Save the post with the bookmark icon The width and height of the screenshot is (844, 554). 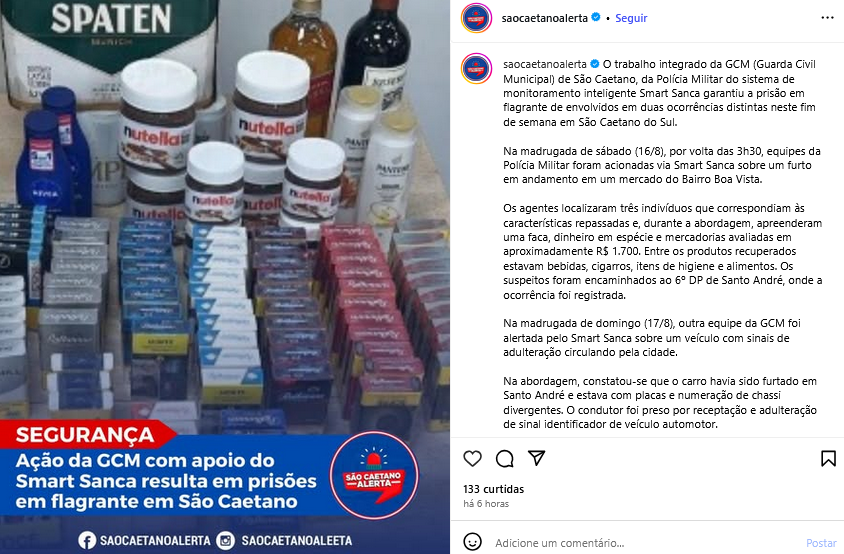pos(828,459)
